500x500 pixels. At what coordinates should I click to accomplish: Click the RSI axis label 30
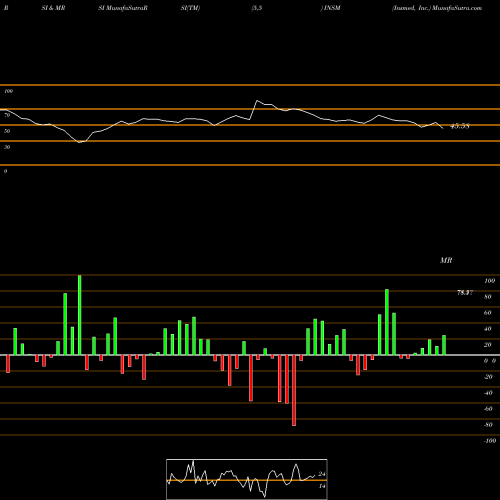pos(7,147)
